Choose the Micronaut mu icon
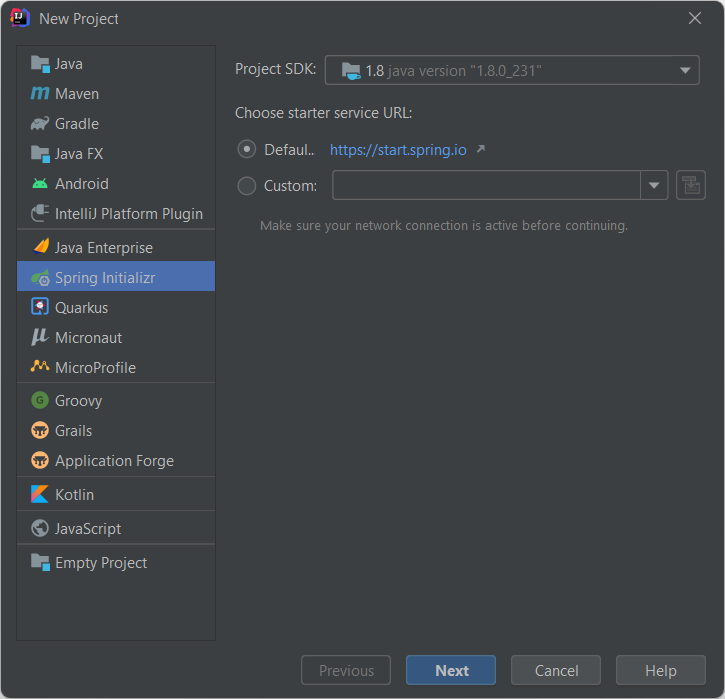This screenshot has height=699, width=725. click(40, 338)
